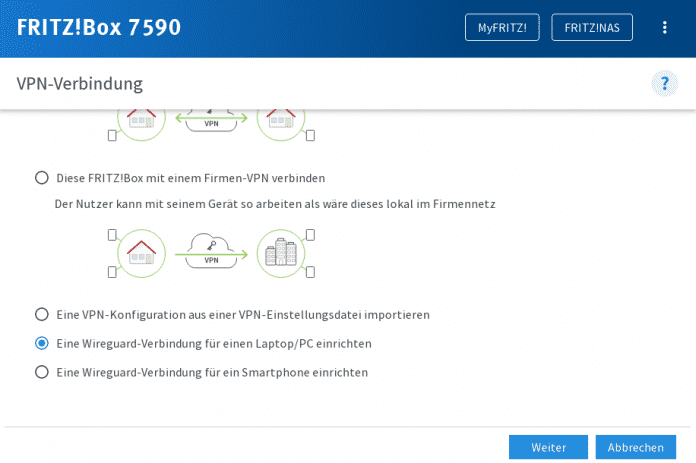
Task: Select 'Diese FRITZ!Box mit einem Firmen-VPN verbinden'
Action: 42,178
